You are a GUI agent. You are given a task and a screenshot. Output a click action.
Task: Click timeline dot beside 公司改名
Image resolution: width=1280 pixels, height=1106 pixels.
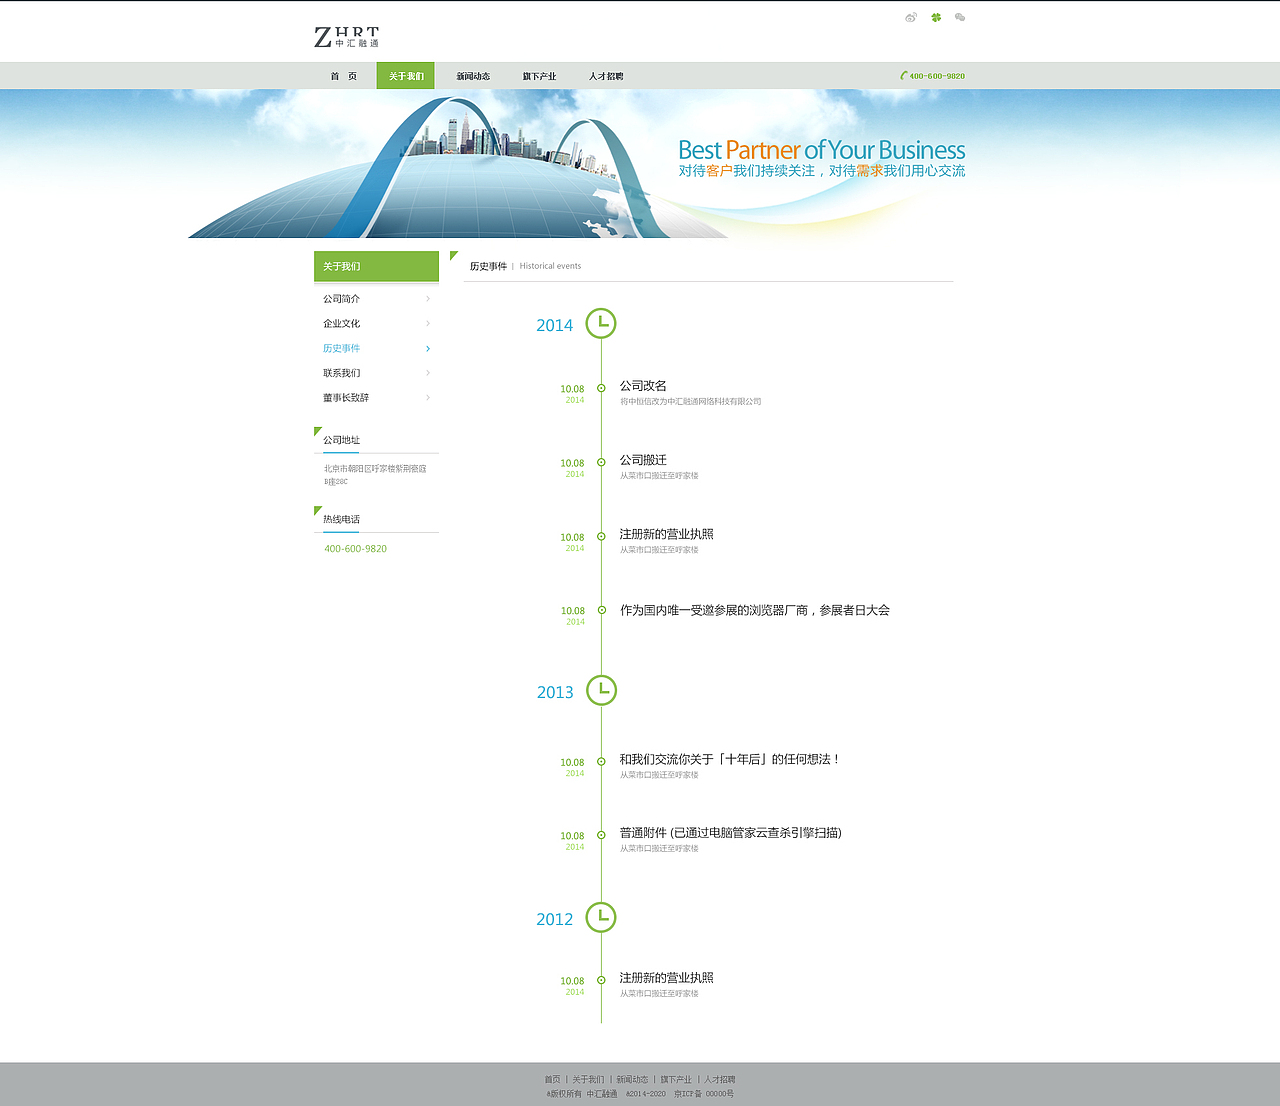601,388
